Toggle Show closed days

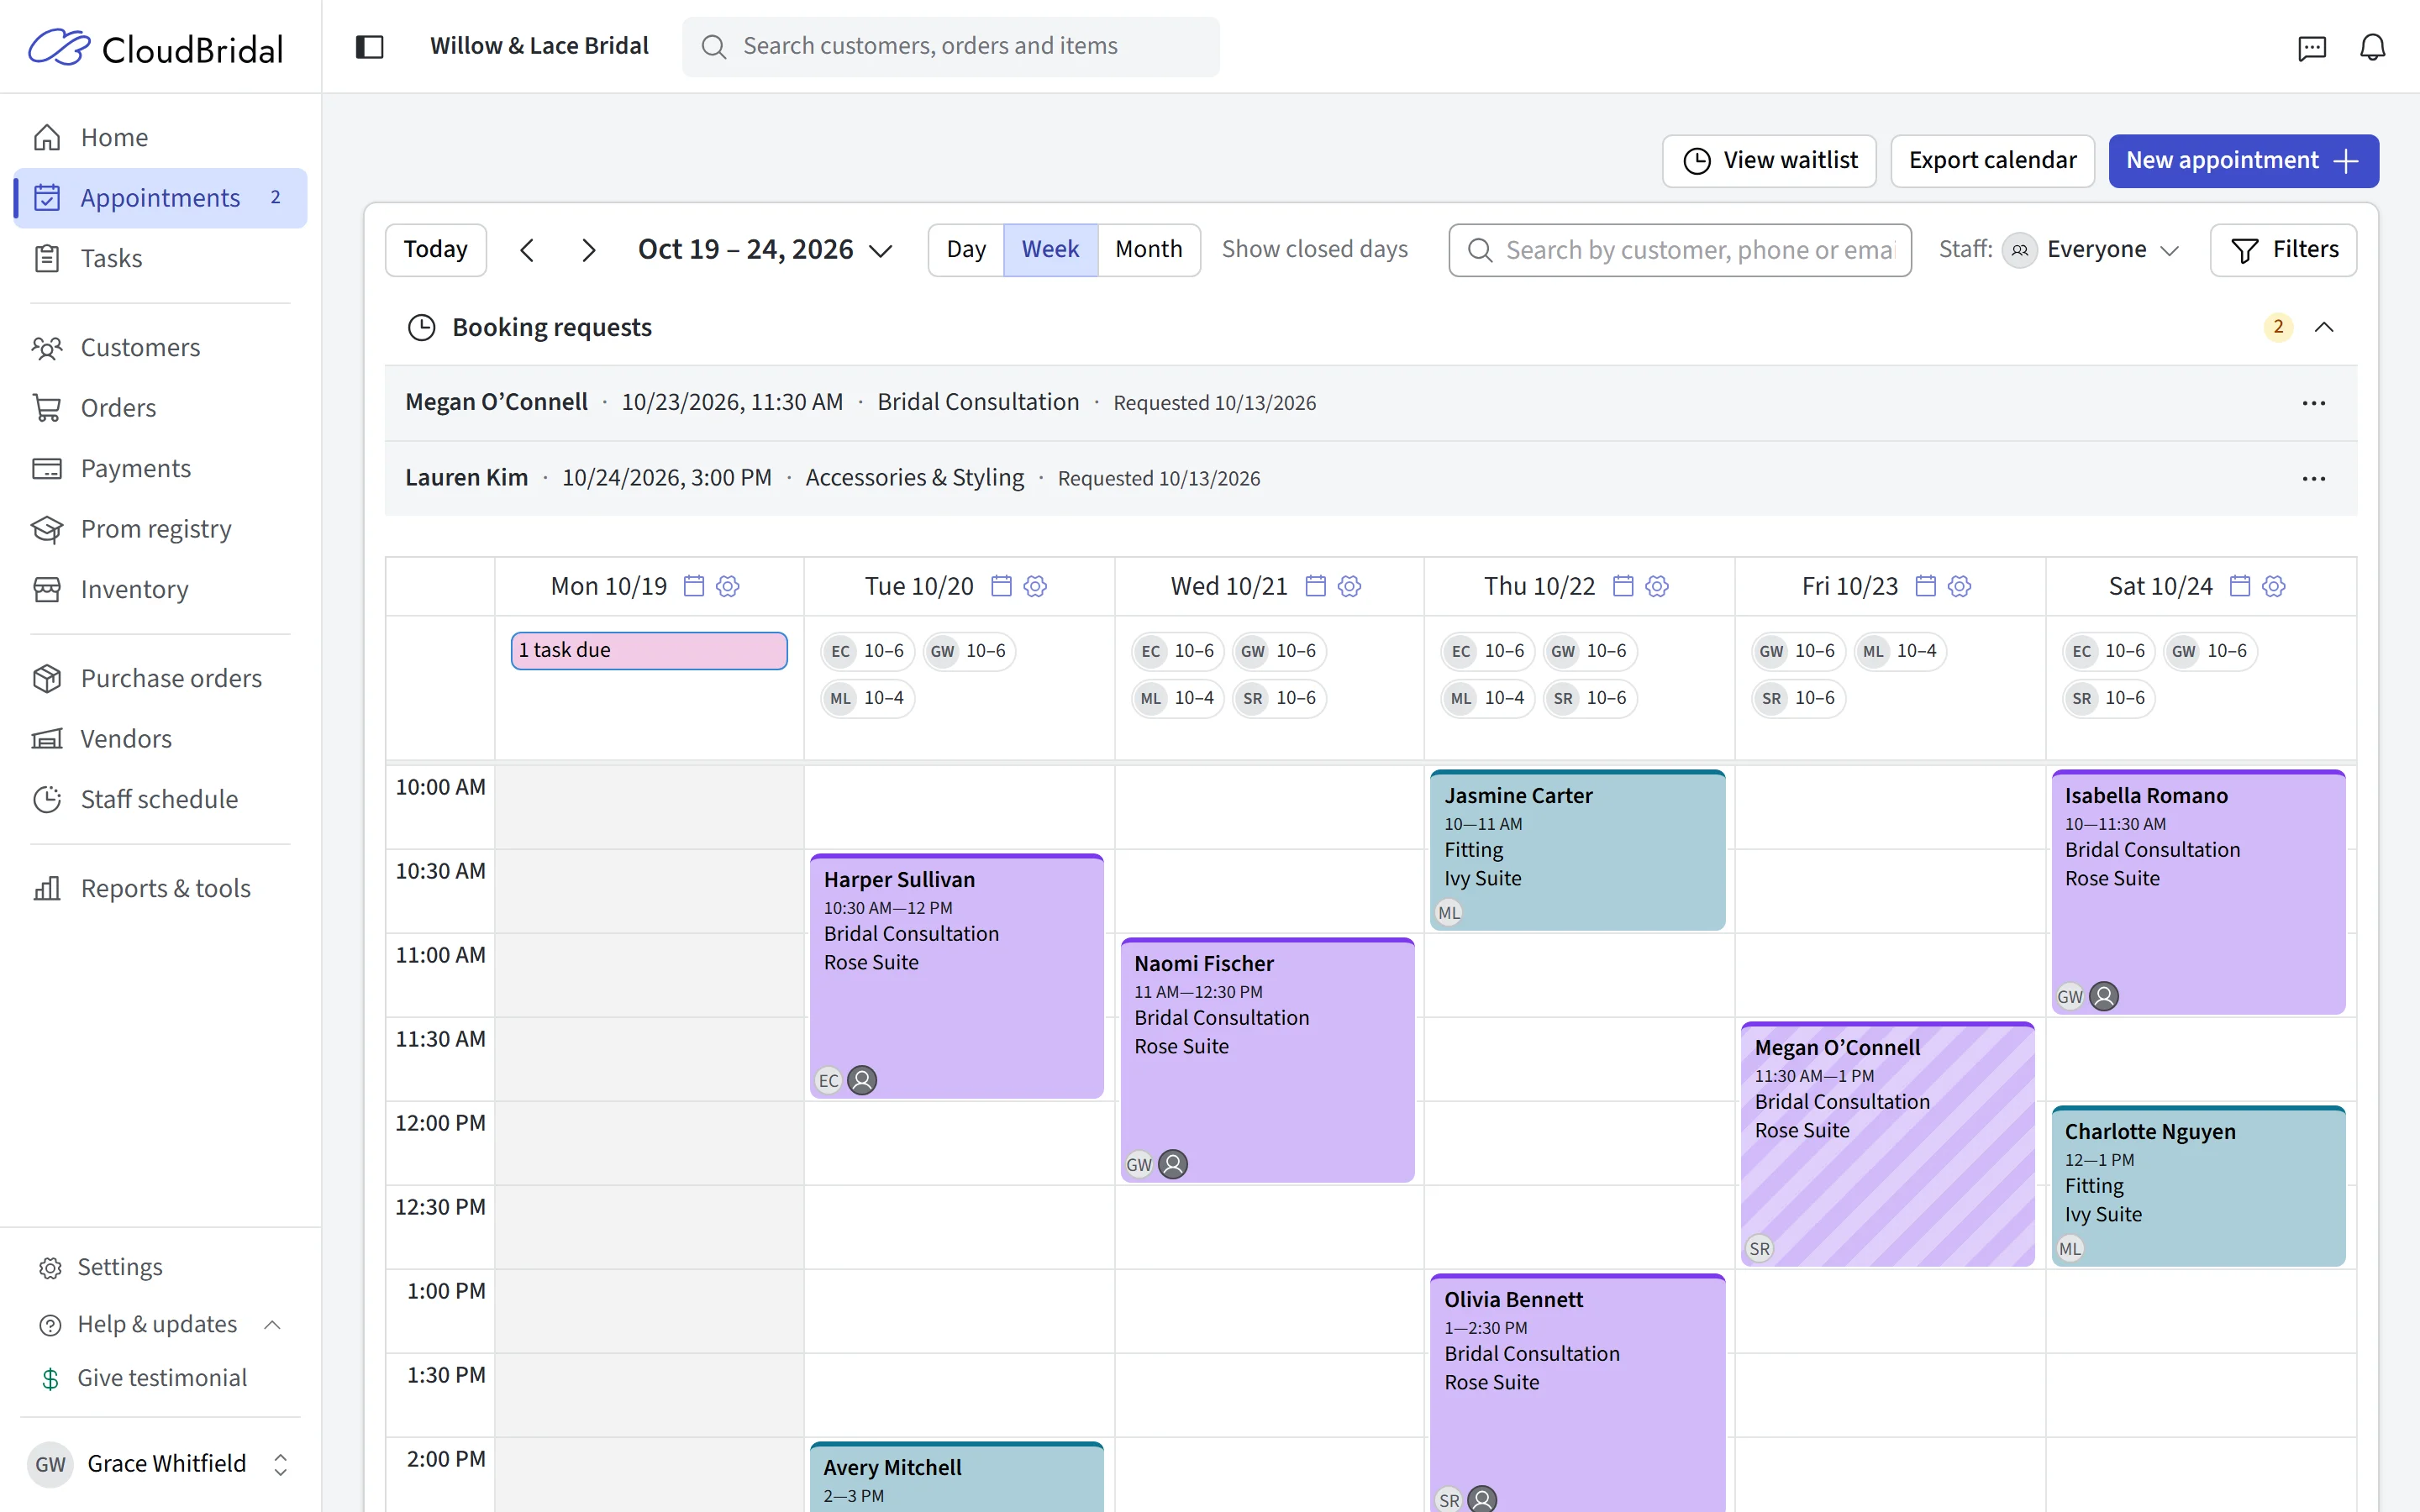[1314, 249]
